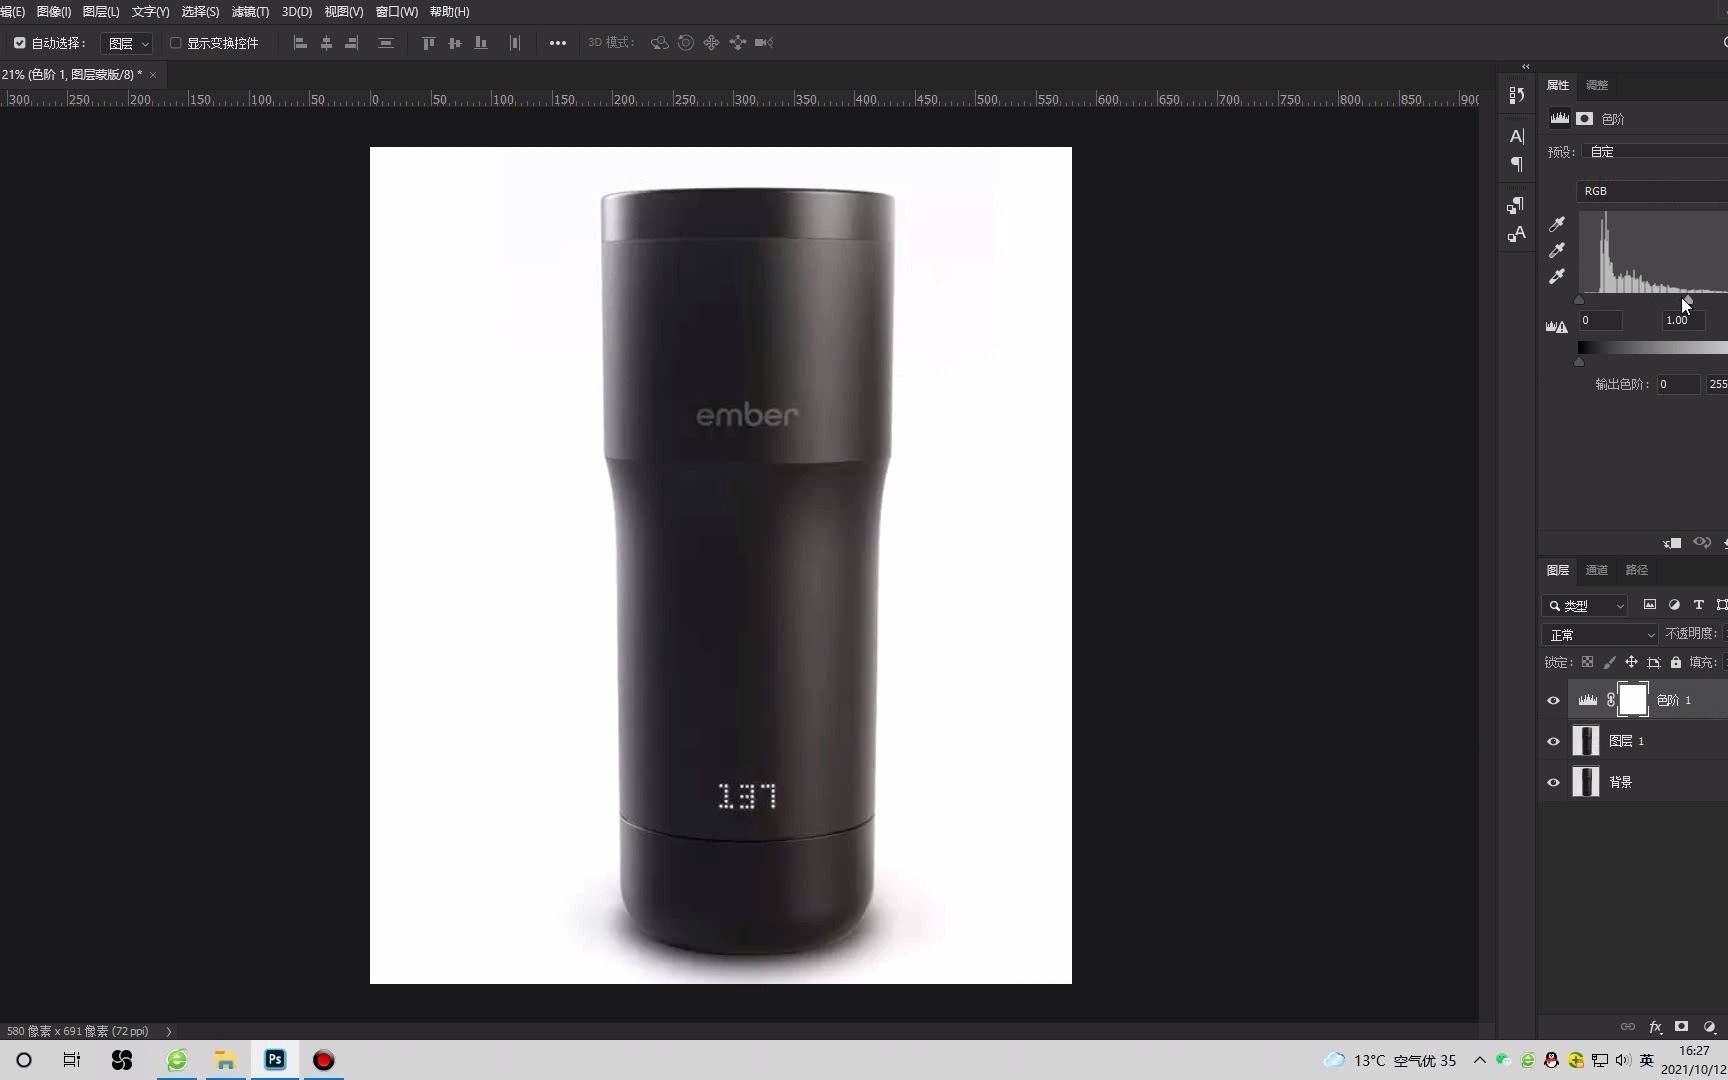
Task: Open the layer filter 类型 dropdown
Action: click(x=1585, y=605)
